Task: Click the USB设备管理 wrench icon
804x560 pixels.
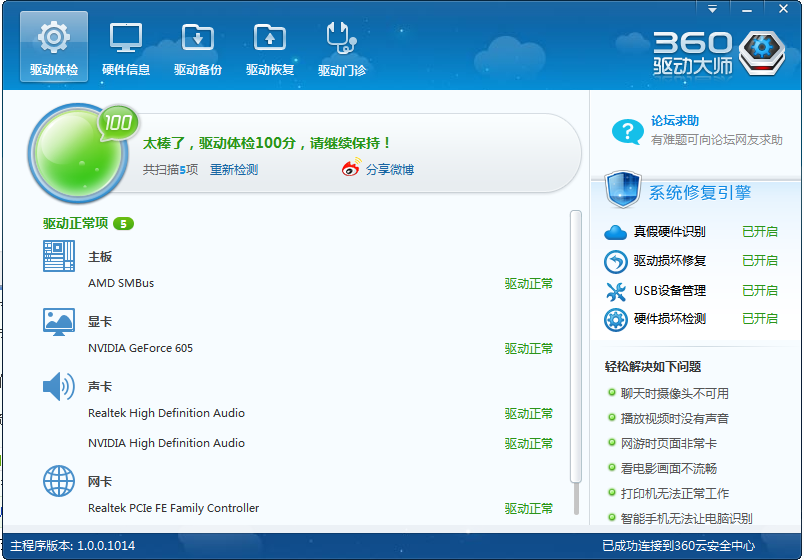Action: tap(616, 291)
